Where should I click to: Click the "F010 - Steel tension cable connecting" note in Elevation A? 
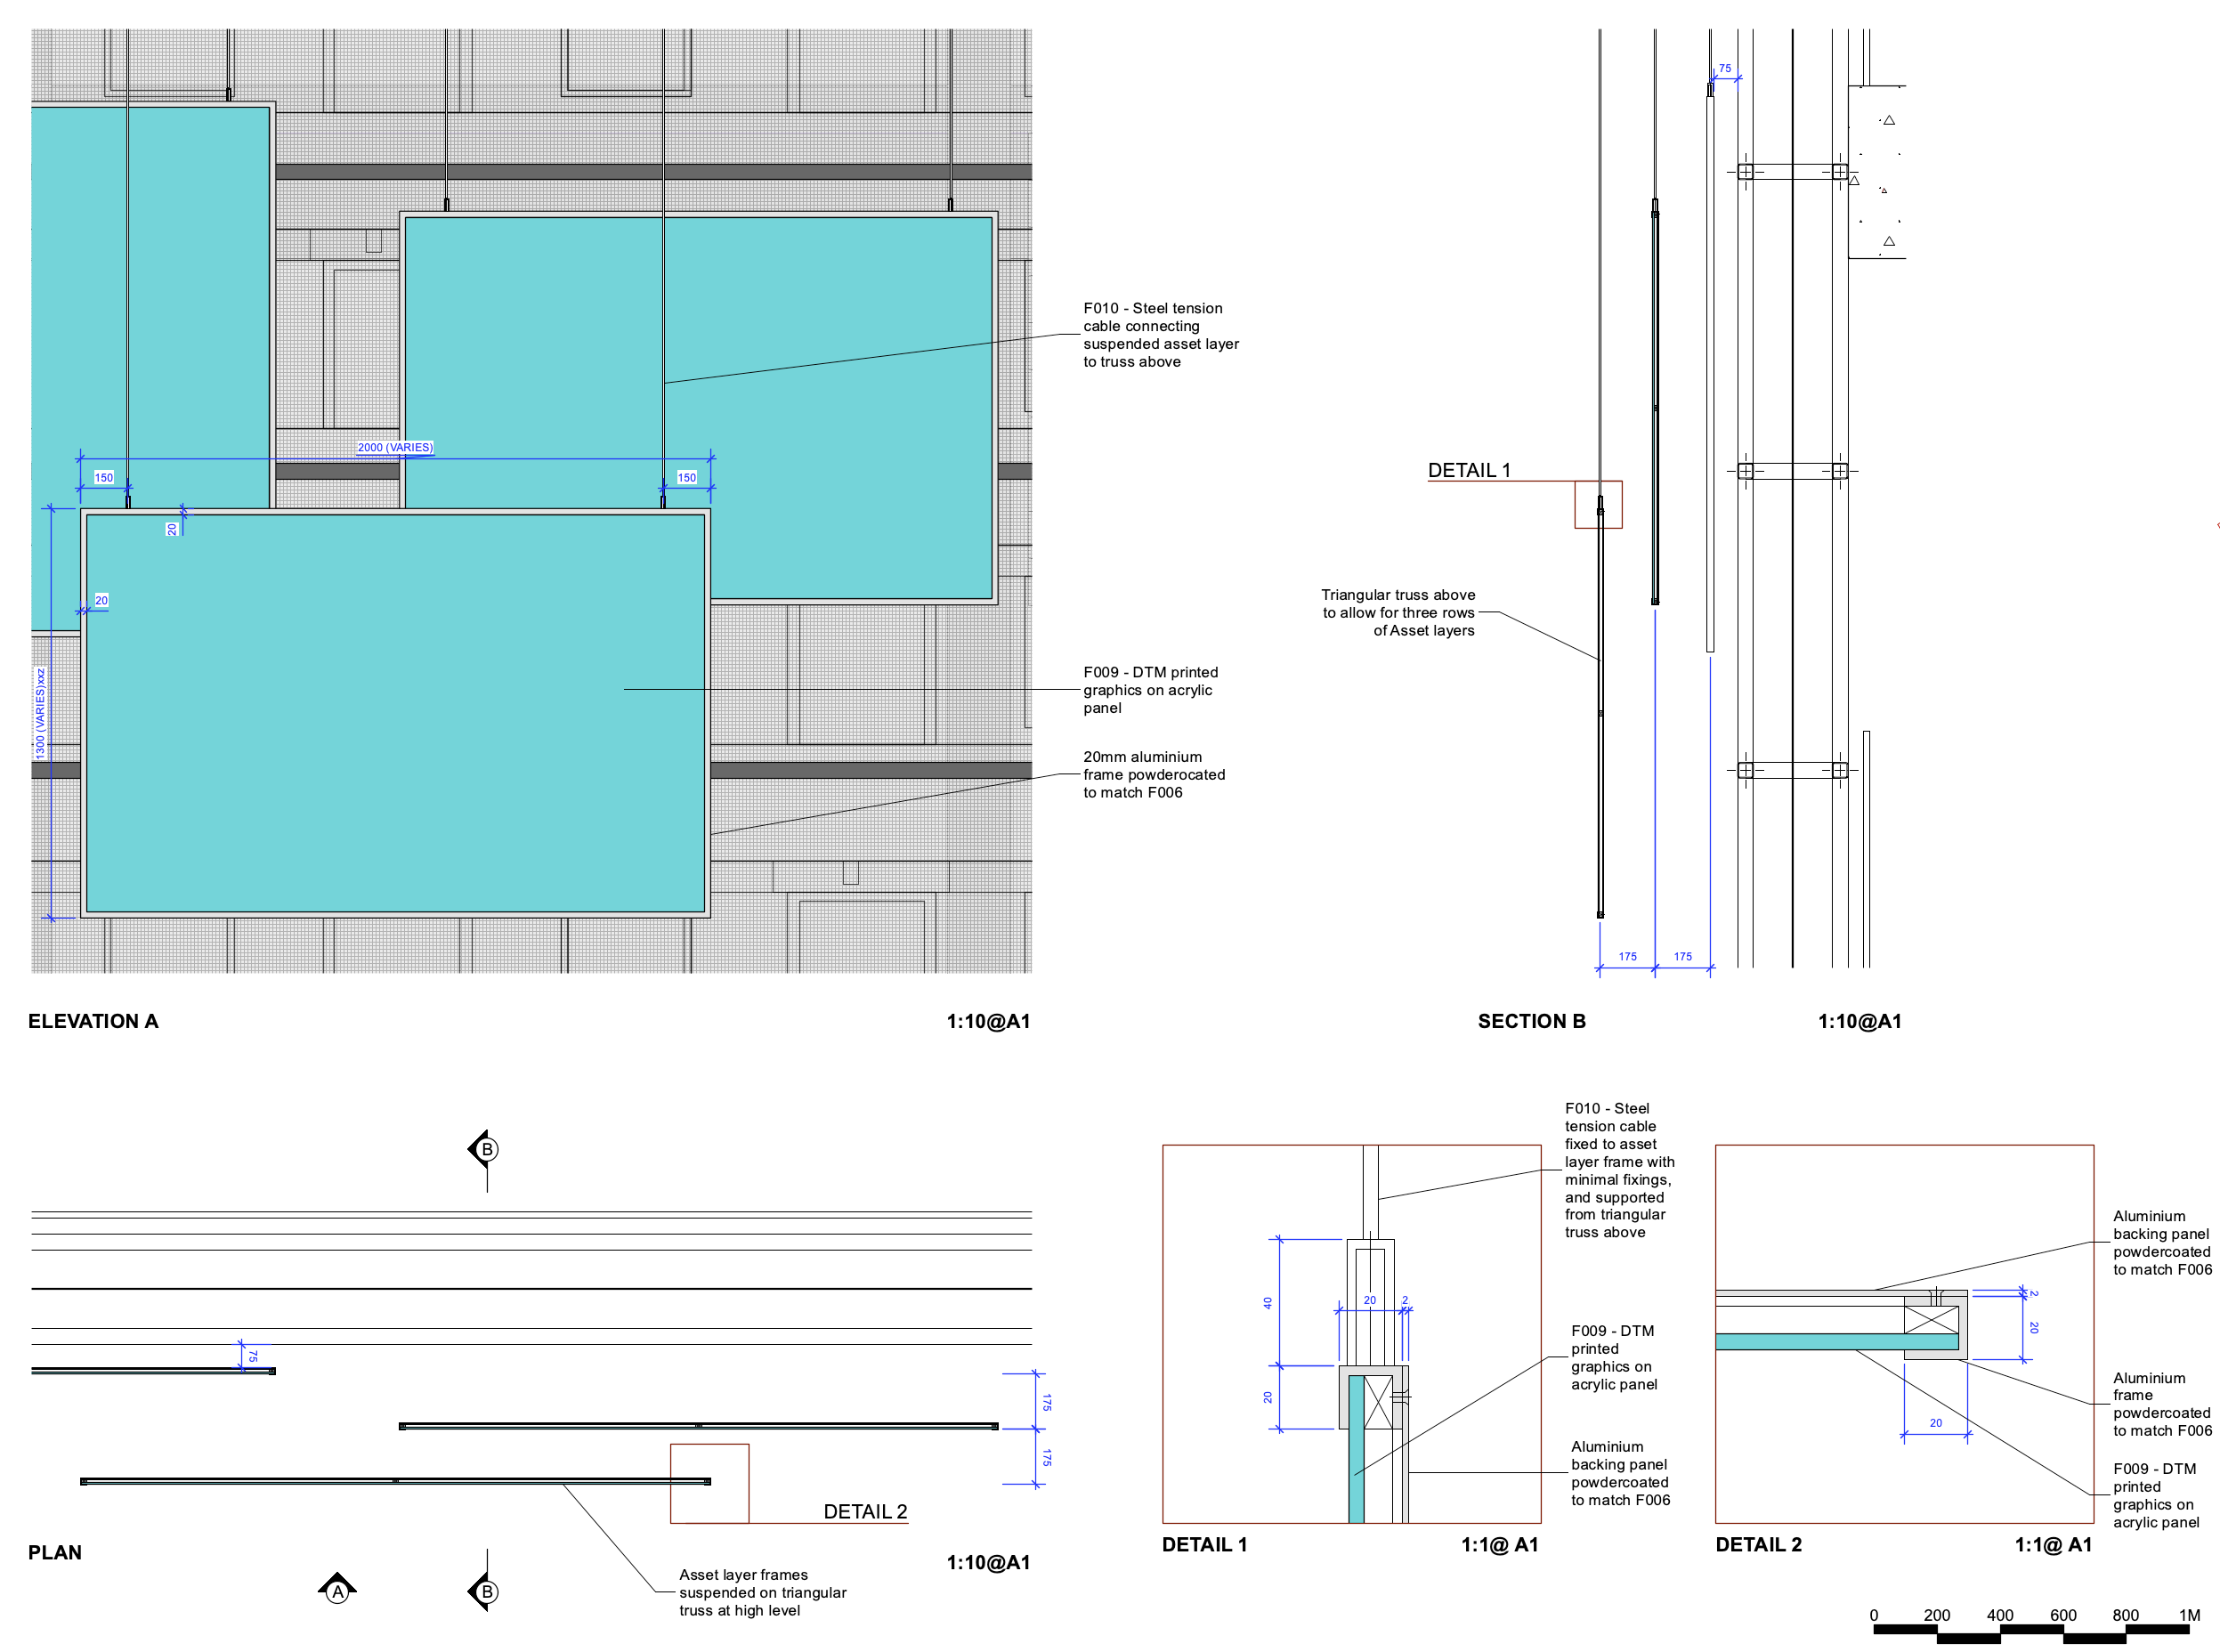click(x=1160, y=335)
